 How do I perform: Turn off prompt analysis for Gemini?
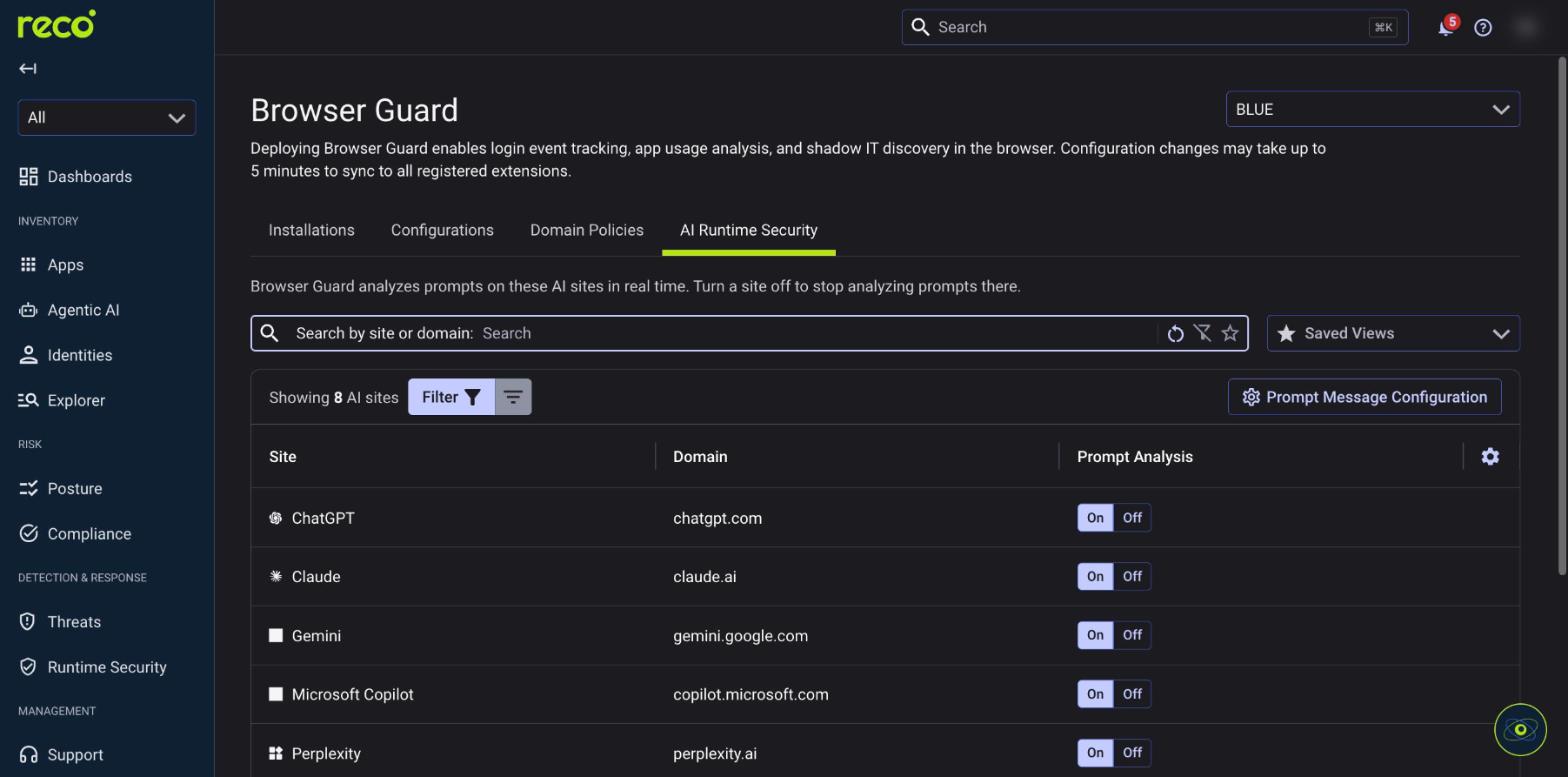[1132, 635]
